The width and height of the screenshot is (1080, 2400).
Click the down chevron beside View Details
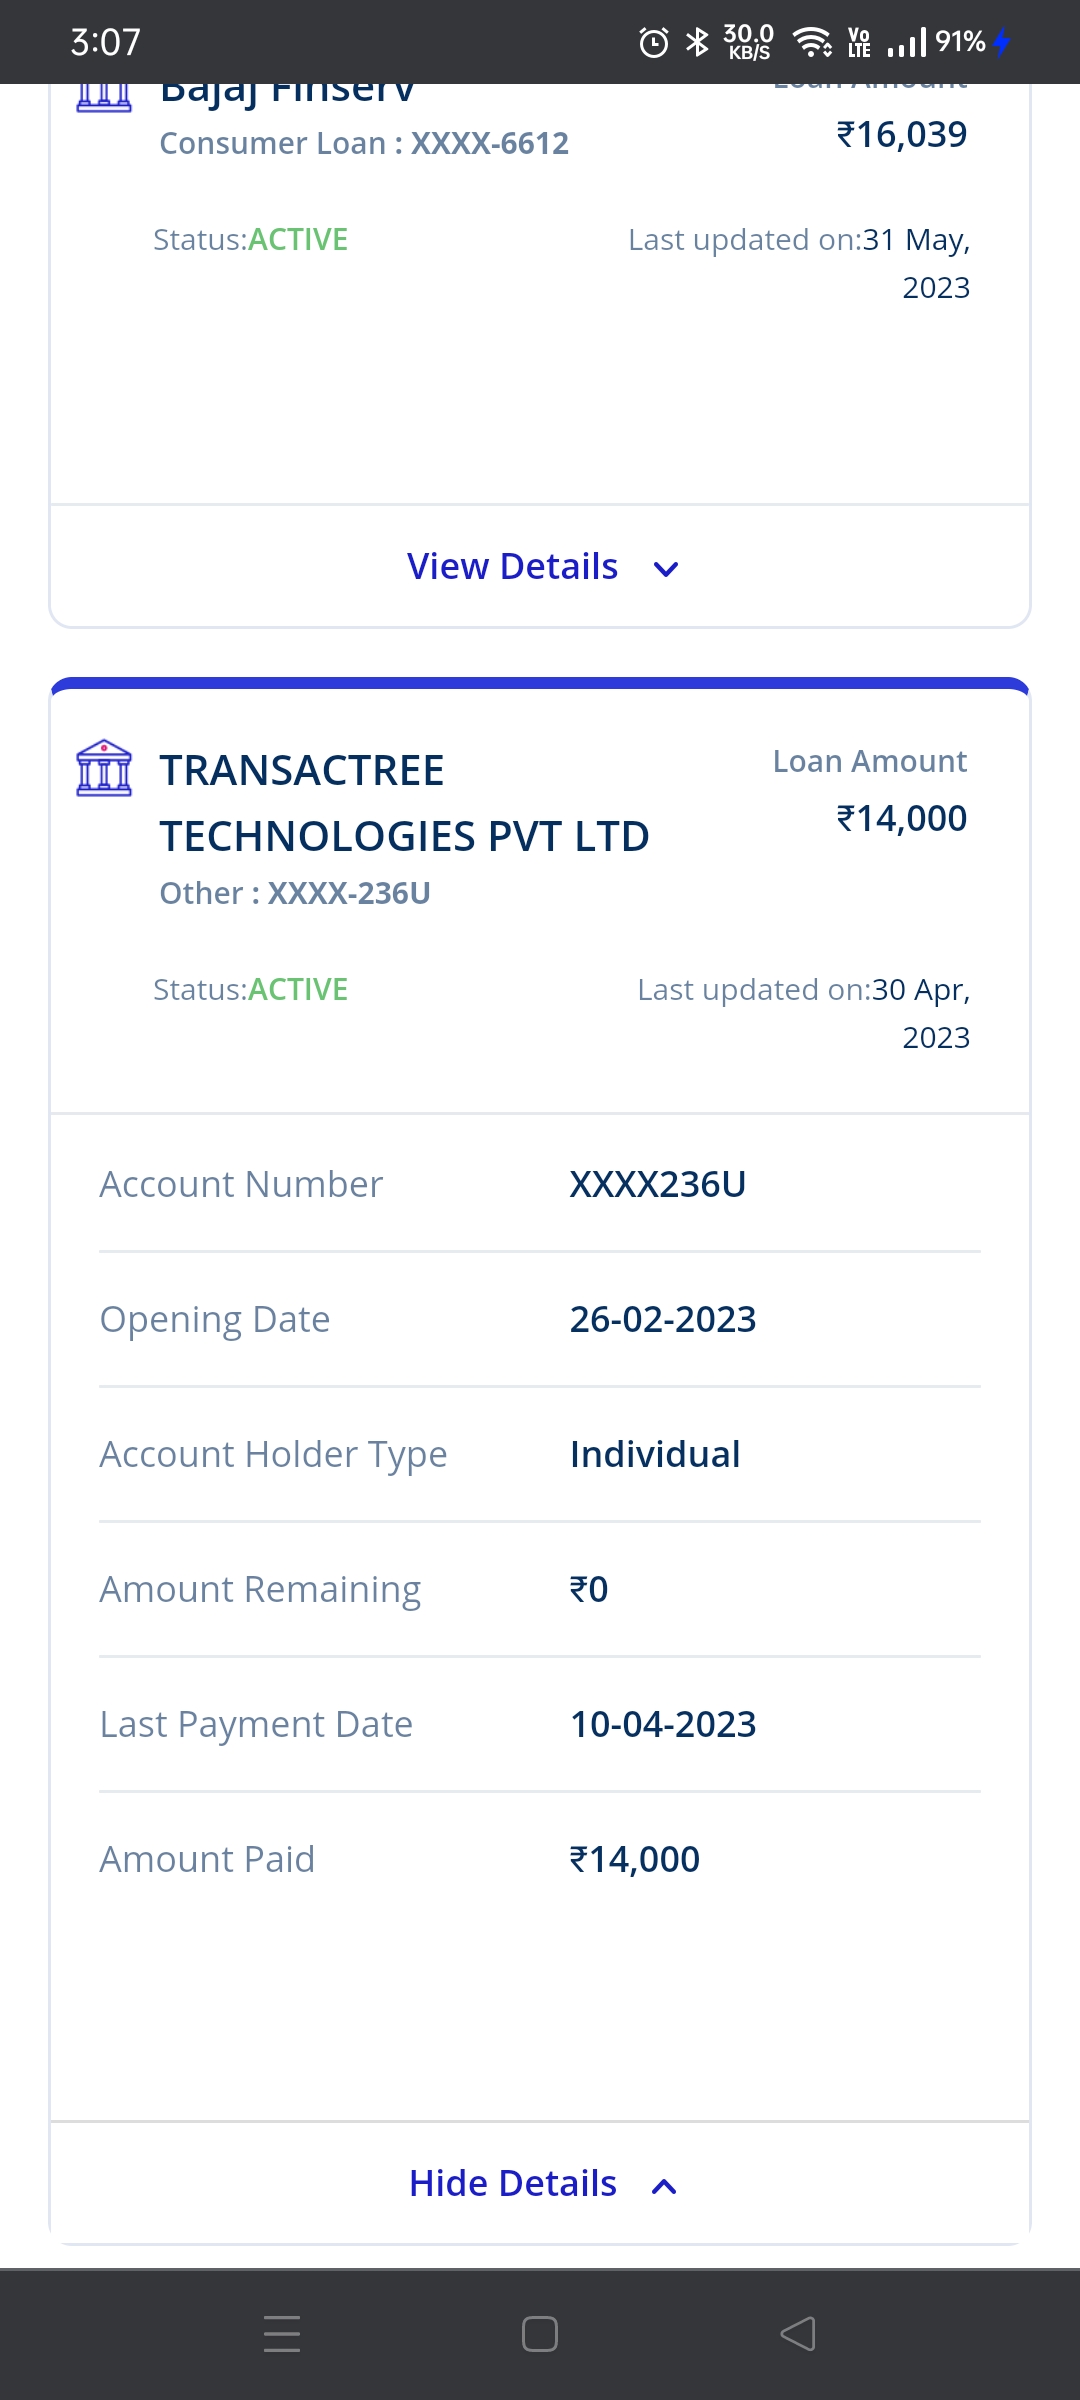[x=666, y=569]
